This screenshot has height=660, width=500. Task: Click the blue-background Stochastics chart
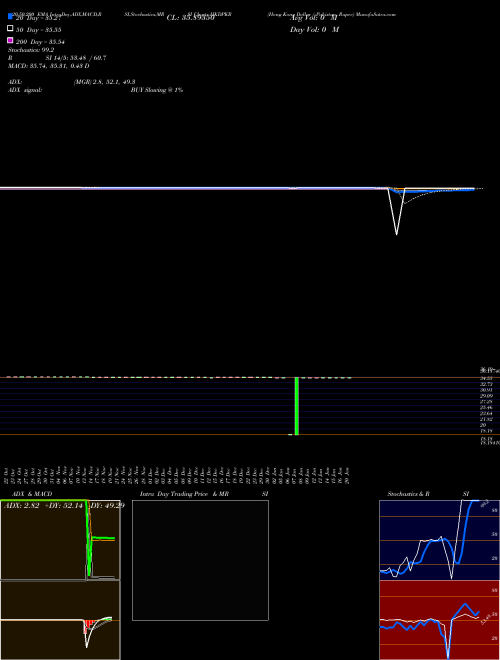coord(439,540)
